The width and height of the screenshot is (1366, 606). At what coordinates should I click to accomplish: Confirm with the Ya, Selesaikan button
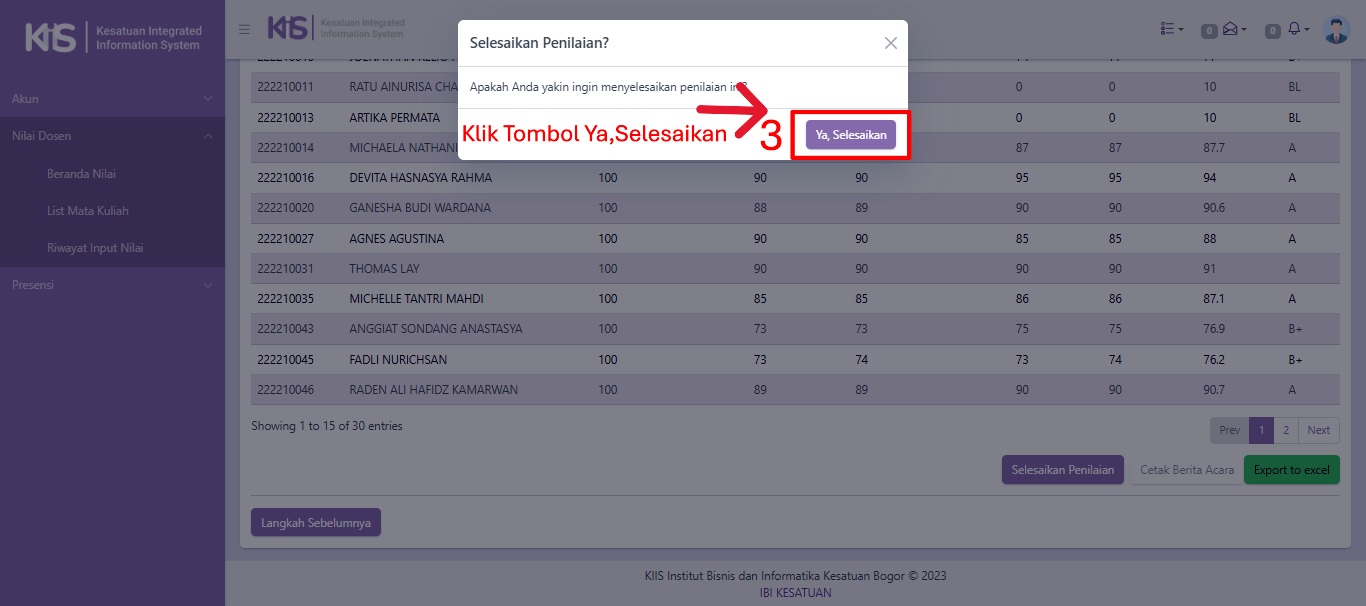[851, 135]
